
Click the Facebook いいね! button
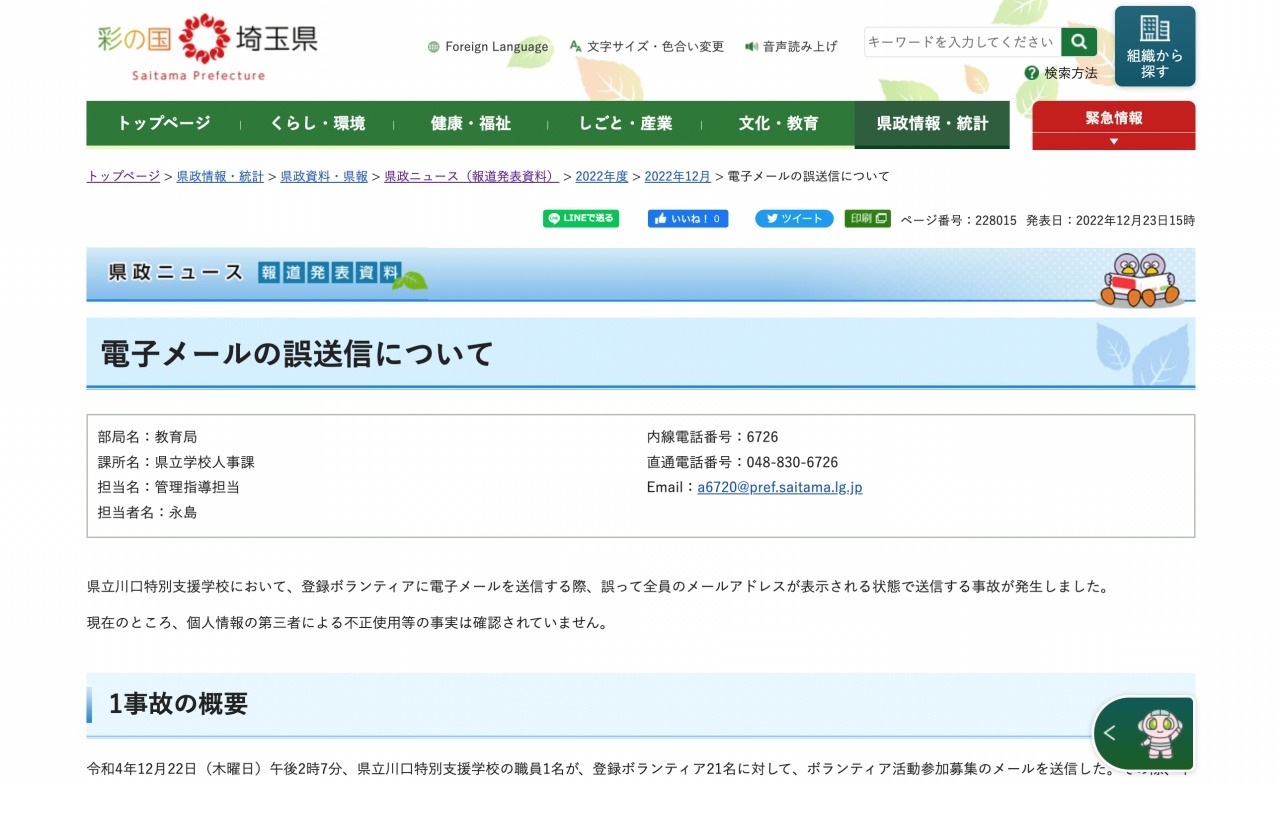coord(687,219)
